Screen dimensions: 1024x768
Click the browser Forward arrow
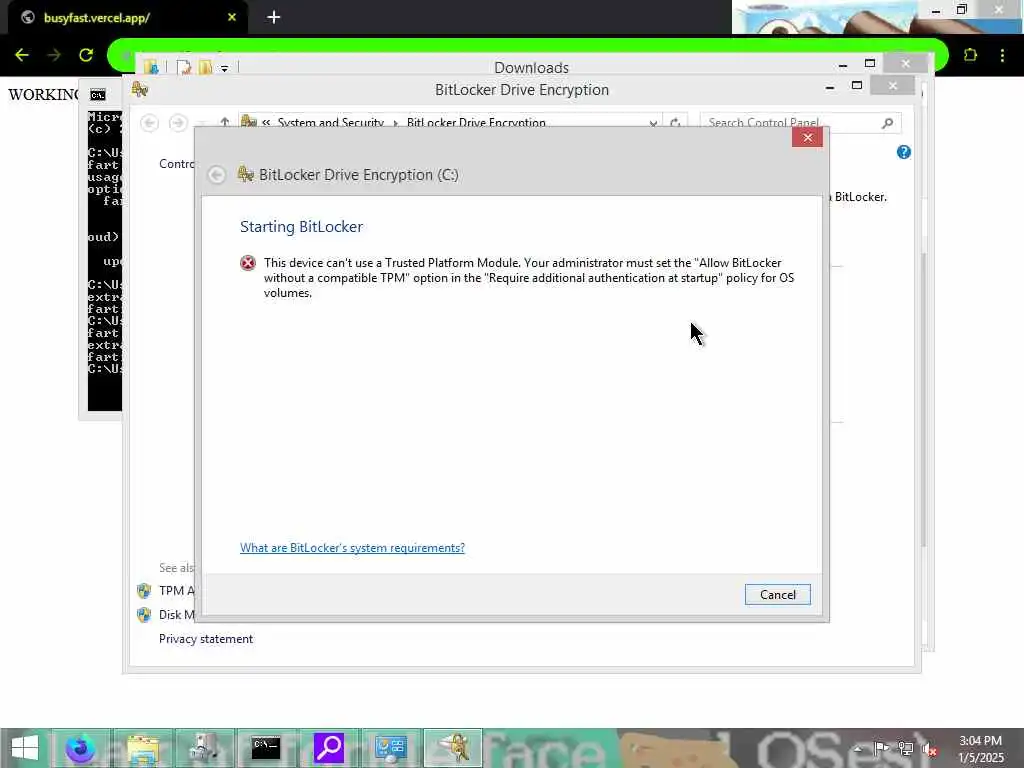click(x=54, y=55)
